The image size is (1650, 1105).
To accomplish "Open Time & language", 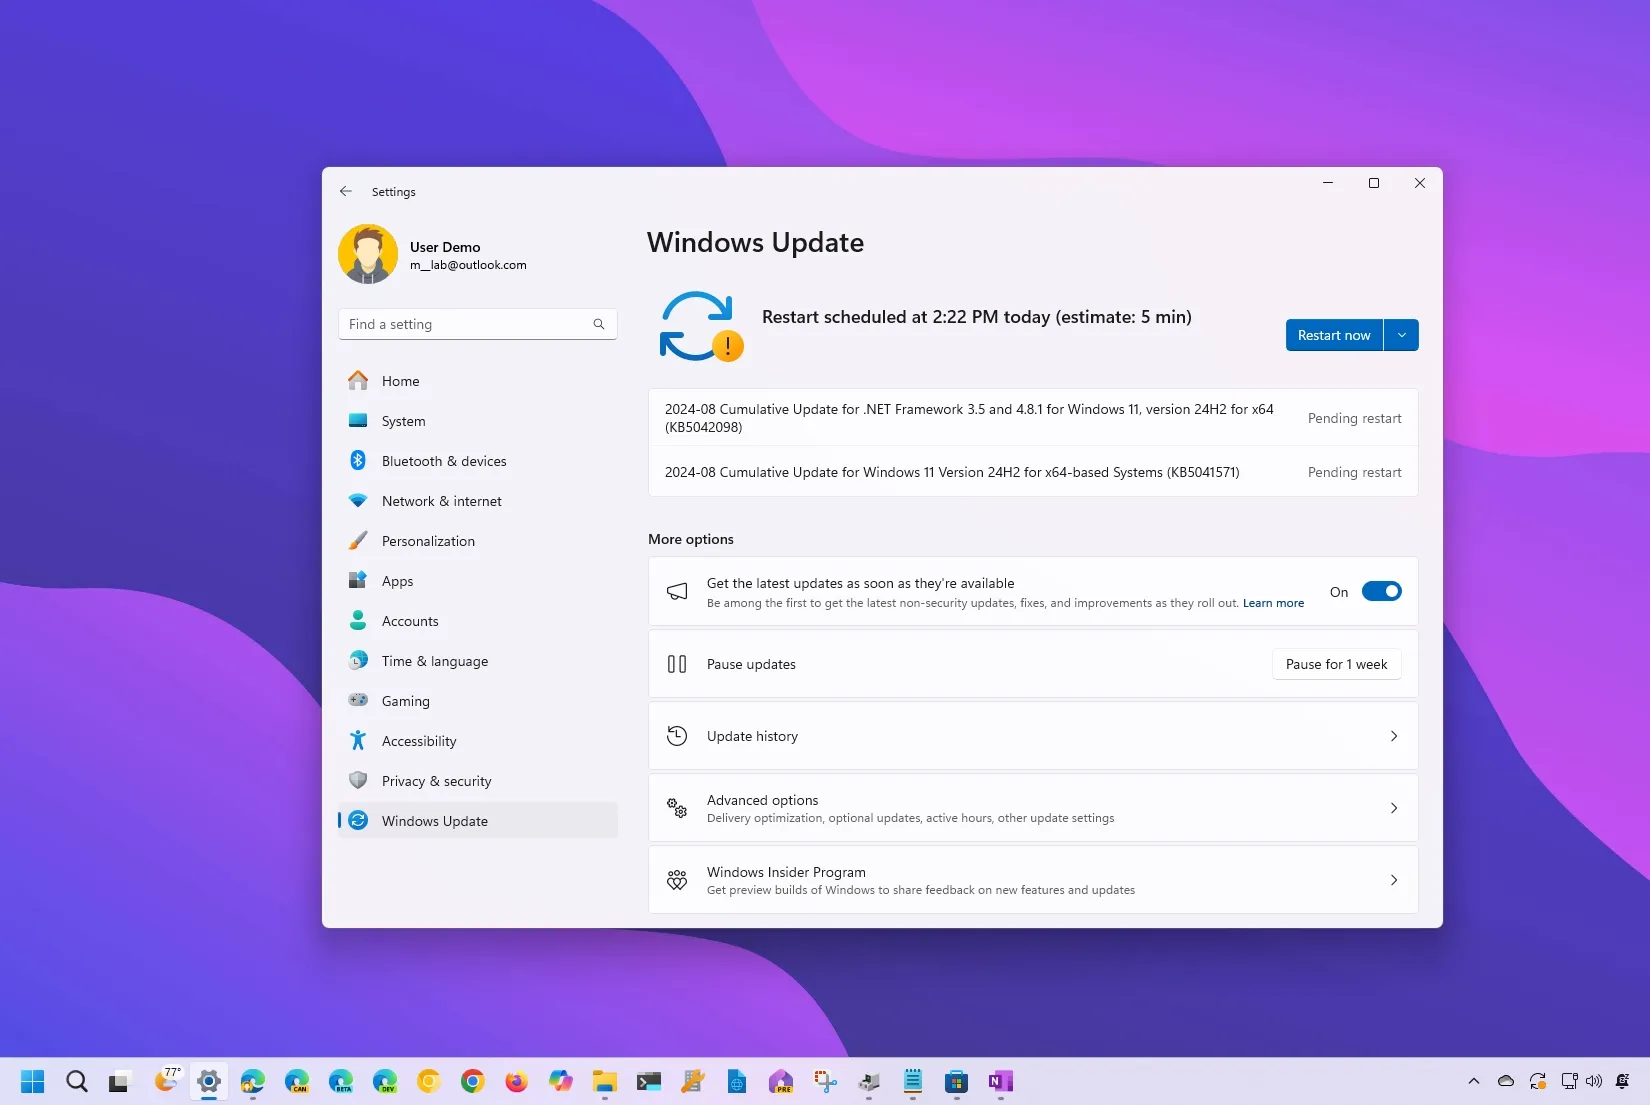I will click(x=478, y=661).
